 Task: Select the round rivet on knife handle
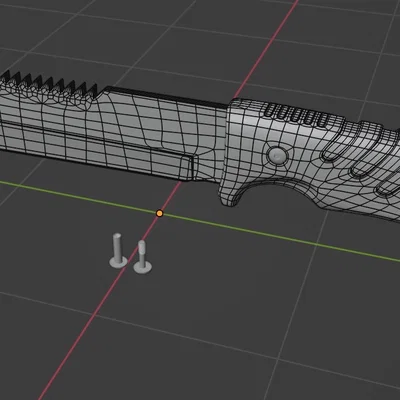point(277,156)
